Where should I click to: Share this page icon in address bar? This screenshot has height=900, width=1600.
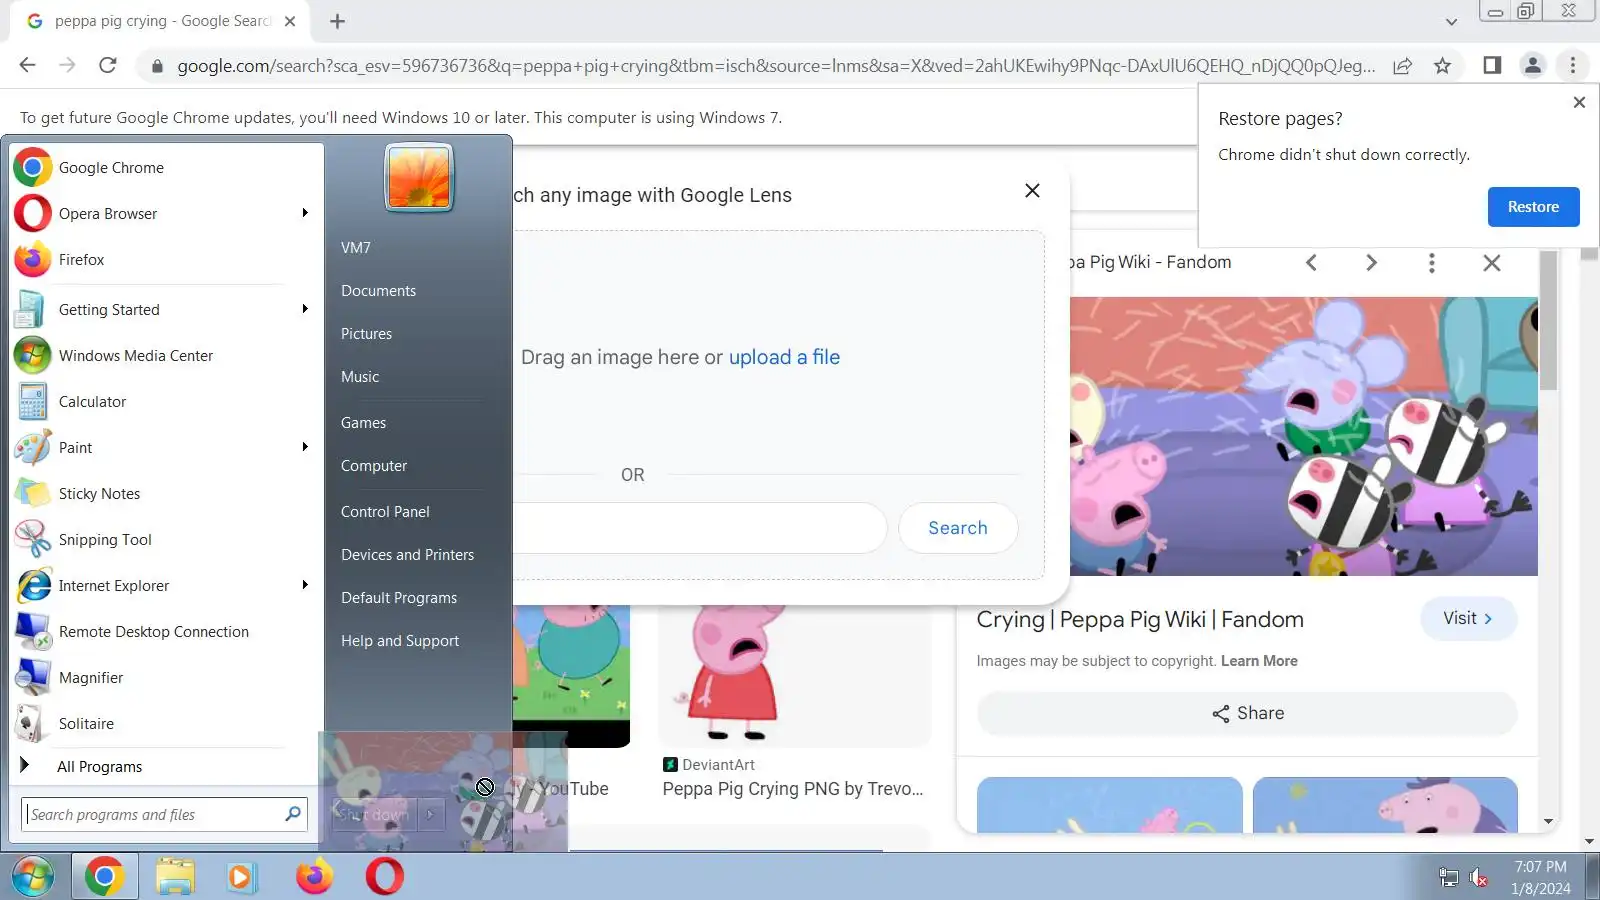(x=1403, y=65)
